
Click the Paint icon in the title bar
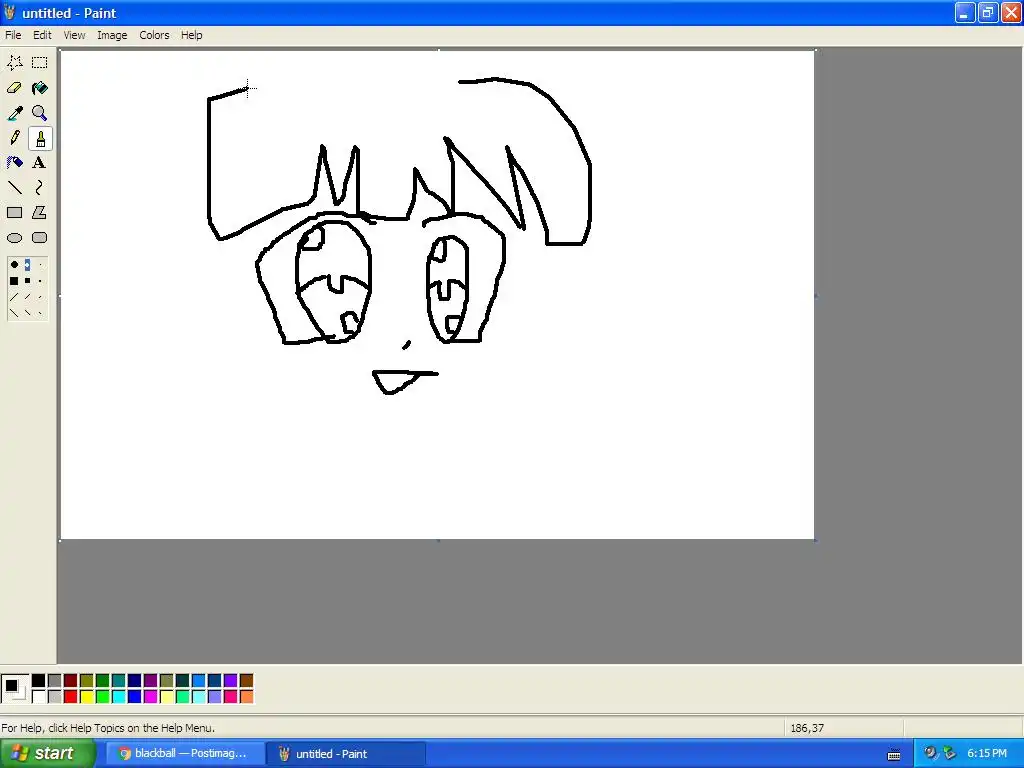pyautogui.click(x=9, y=12)
